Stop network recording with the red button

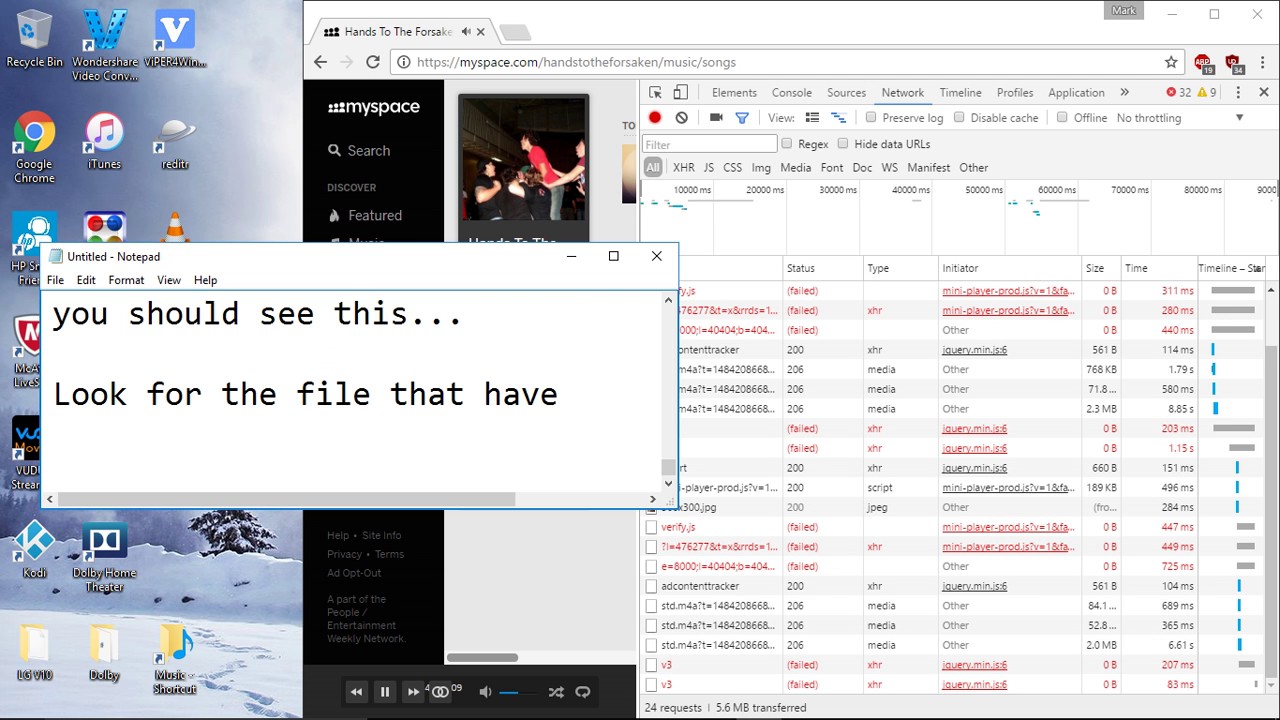click(x=655, y=118)
